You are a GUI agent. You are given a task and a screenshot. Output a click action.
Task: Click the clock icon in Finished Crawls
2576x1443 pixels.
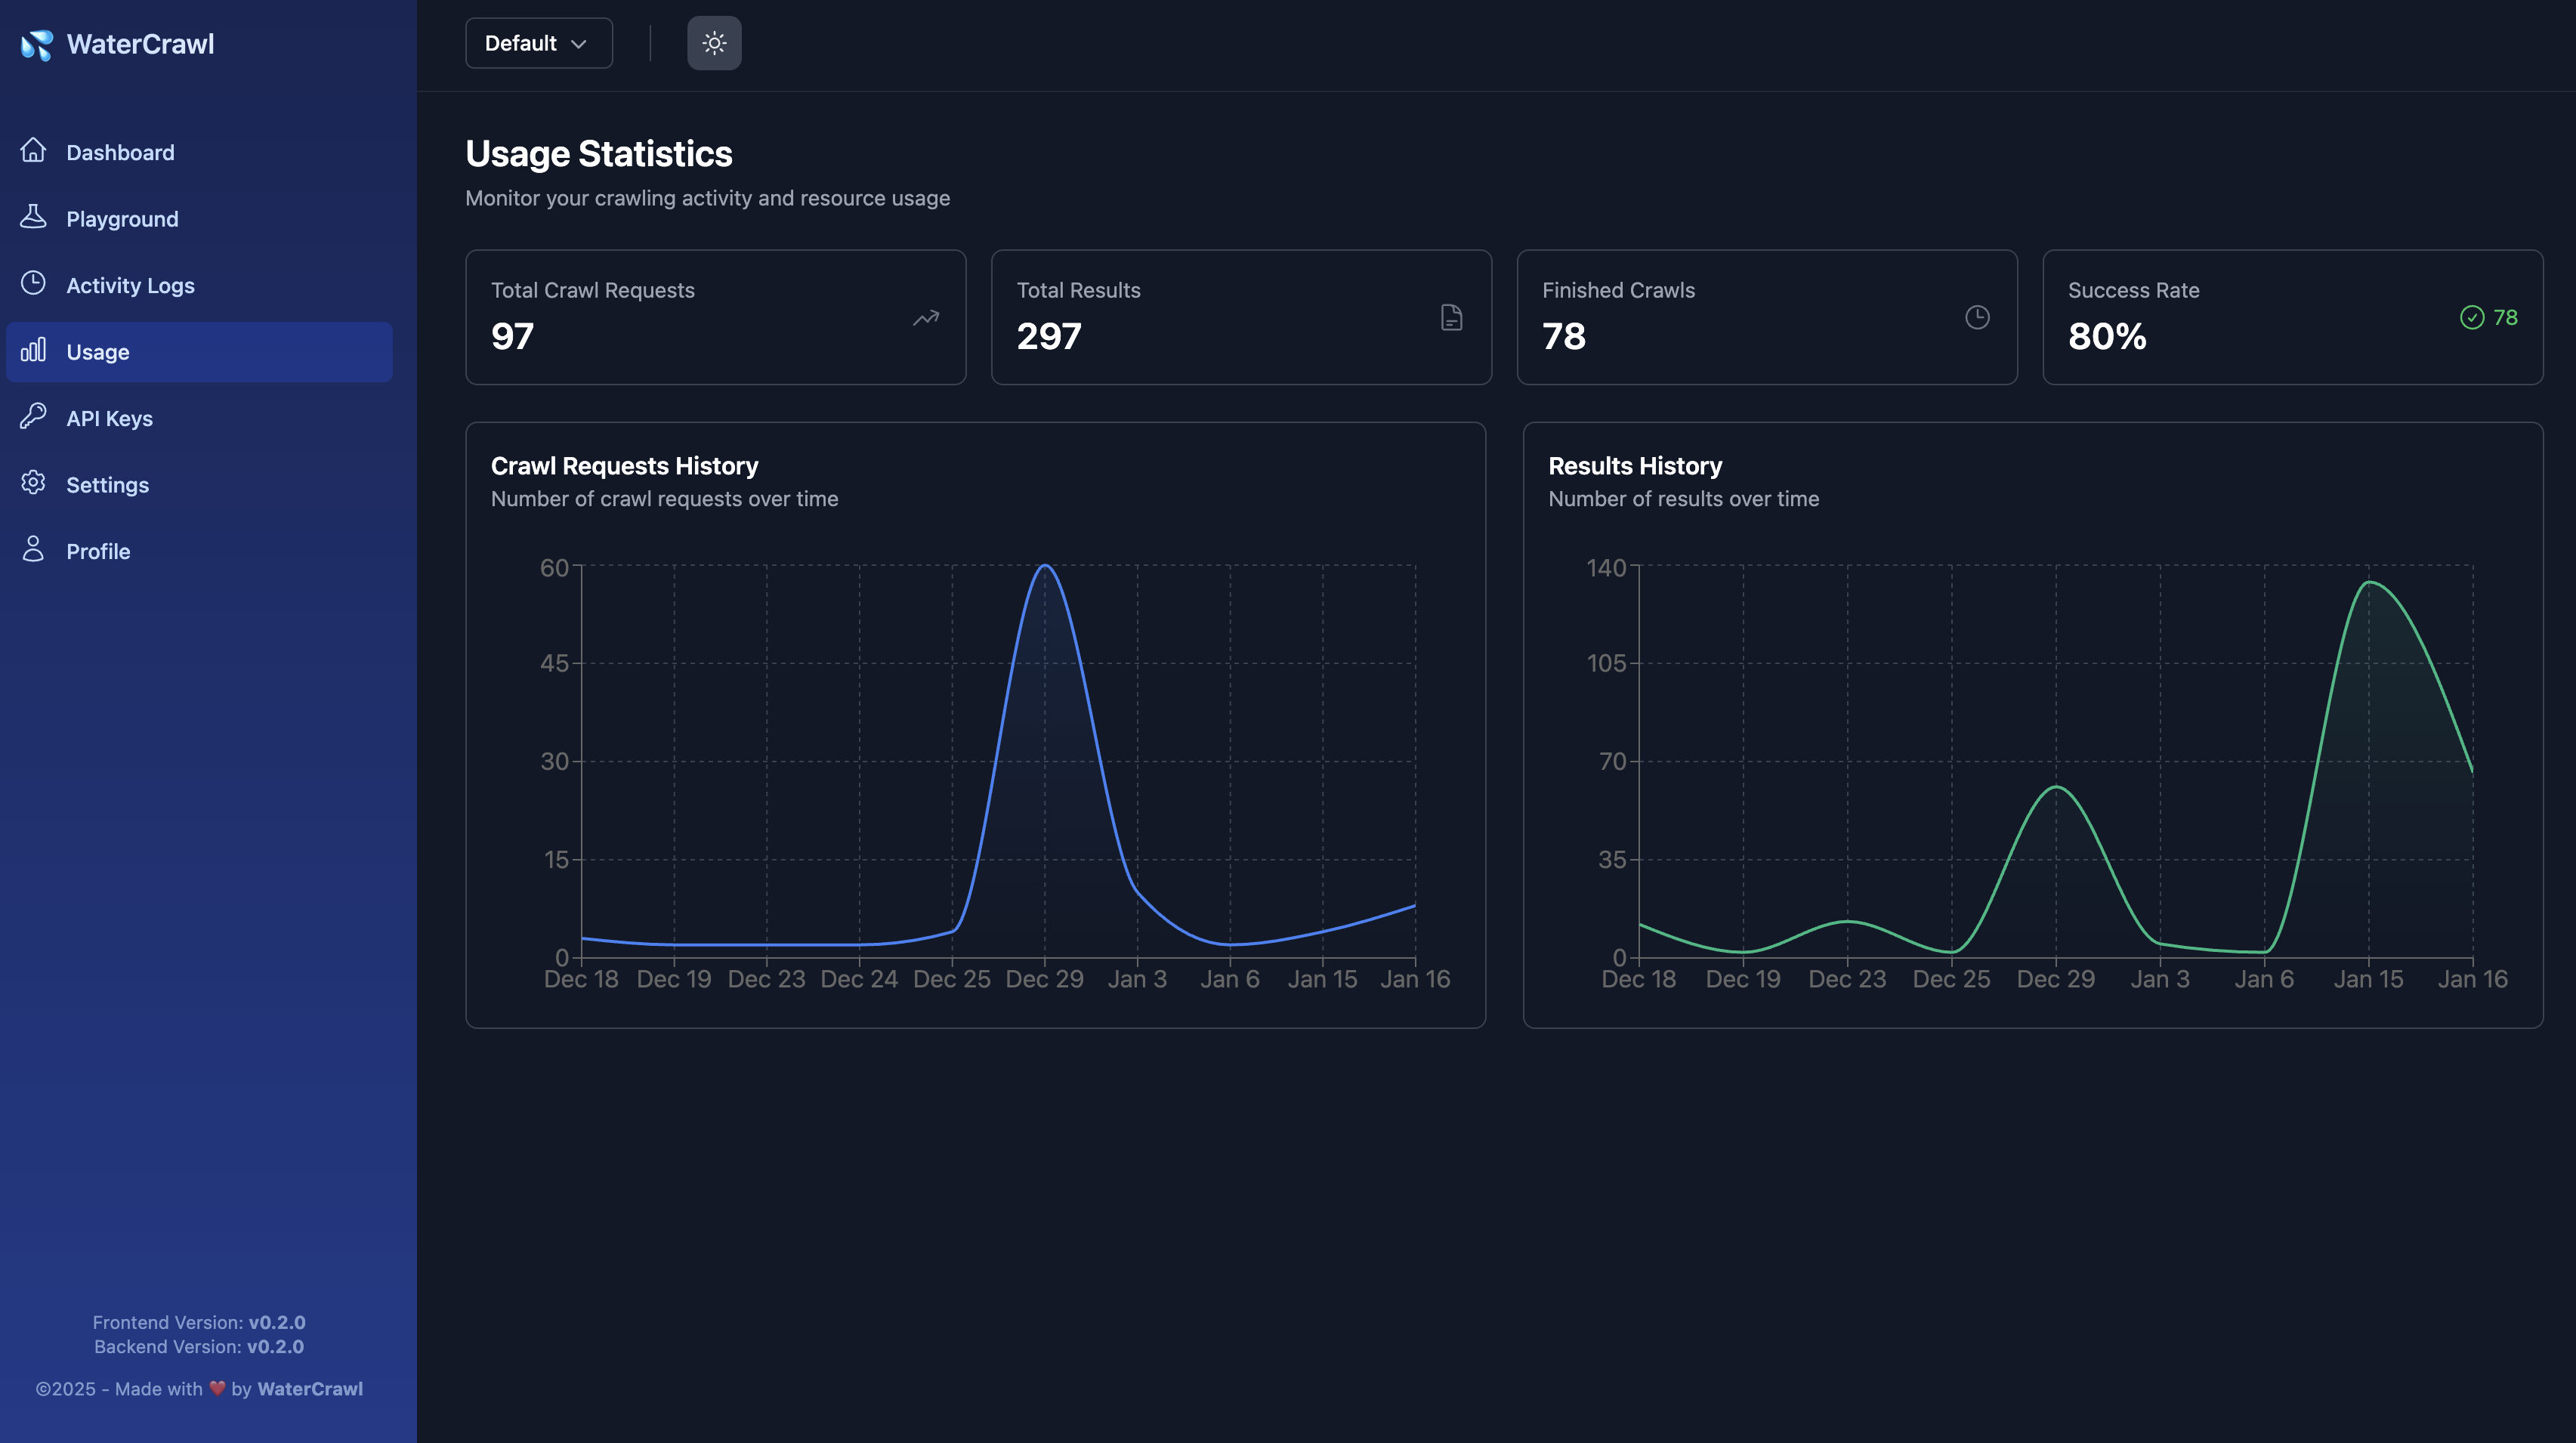tap(1977, 318)
